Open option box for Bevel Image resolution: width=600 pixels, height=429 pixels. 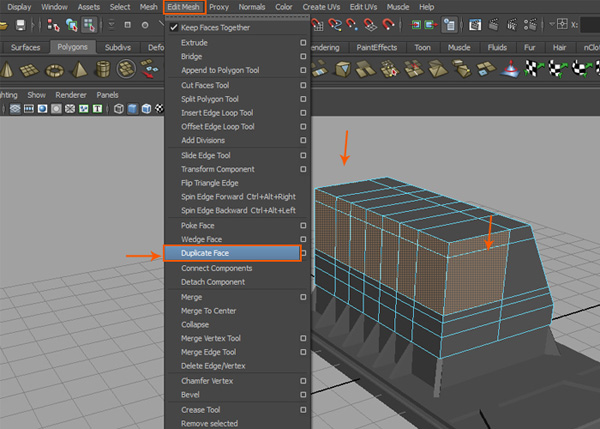click(x=303, y=394)
